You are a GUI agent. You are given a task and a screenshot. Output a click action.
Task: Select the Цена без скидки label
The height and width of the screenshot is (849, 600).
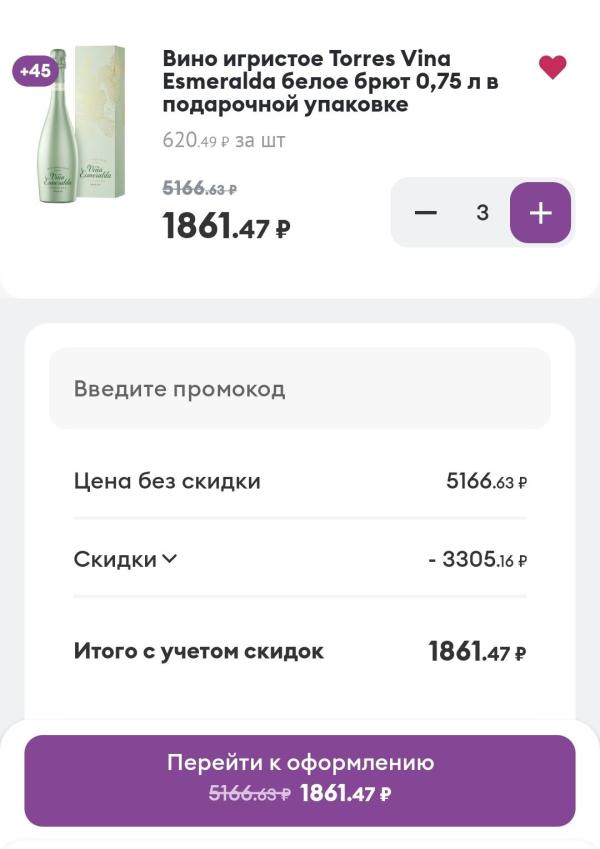click(167, 481)
